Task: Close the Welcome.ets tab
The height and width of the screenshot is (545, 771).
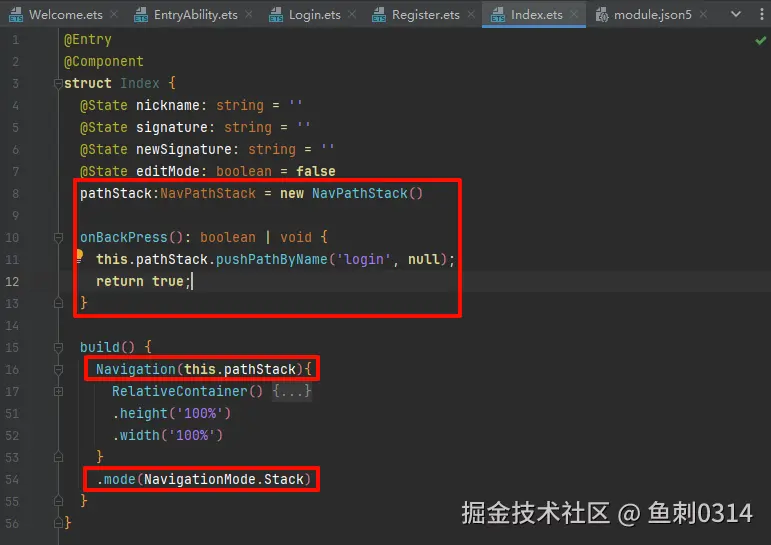Action: pos(114,14)
